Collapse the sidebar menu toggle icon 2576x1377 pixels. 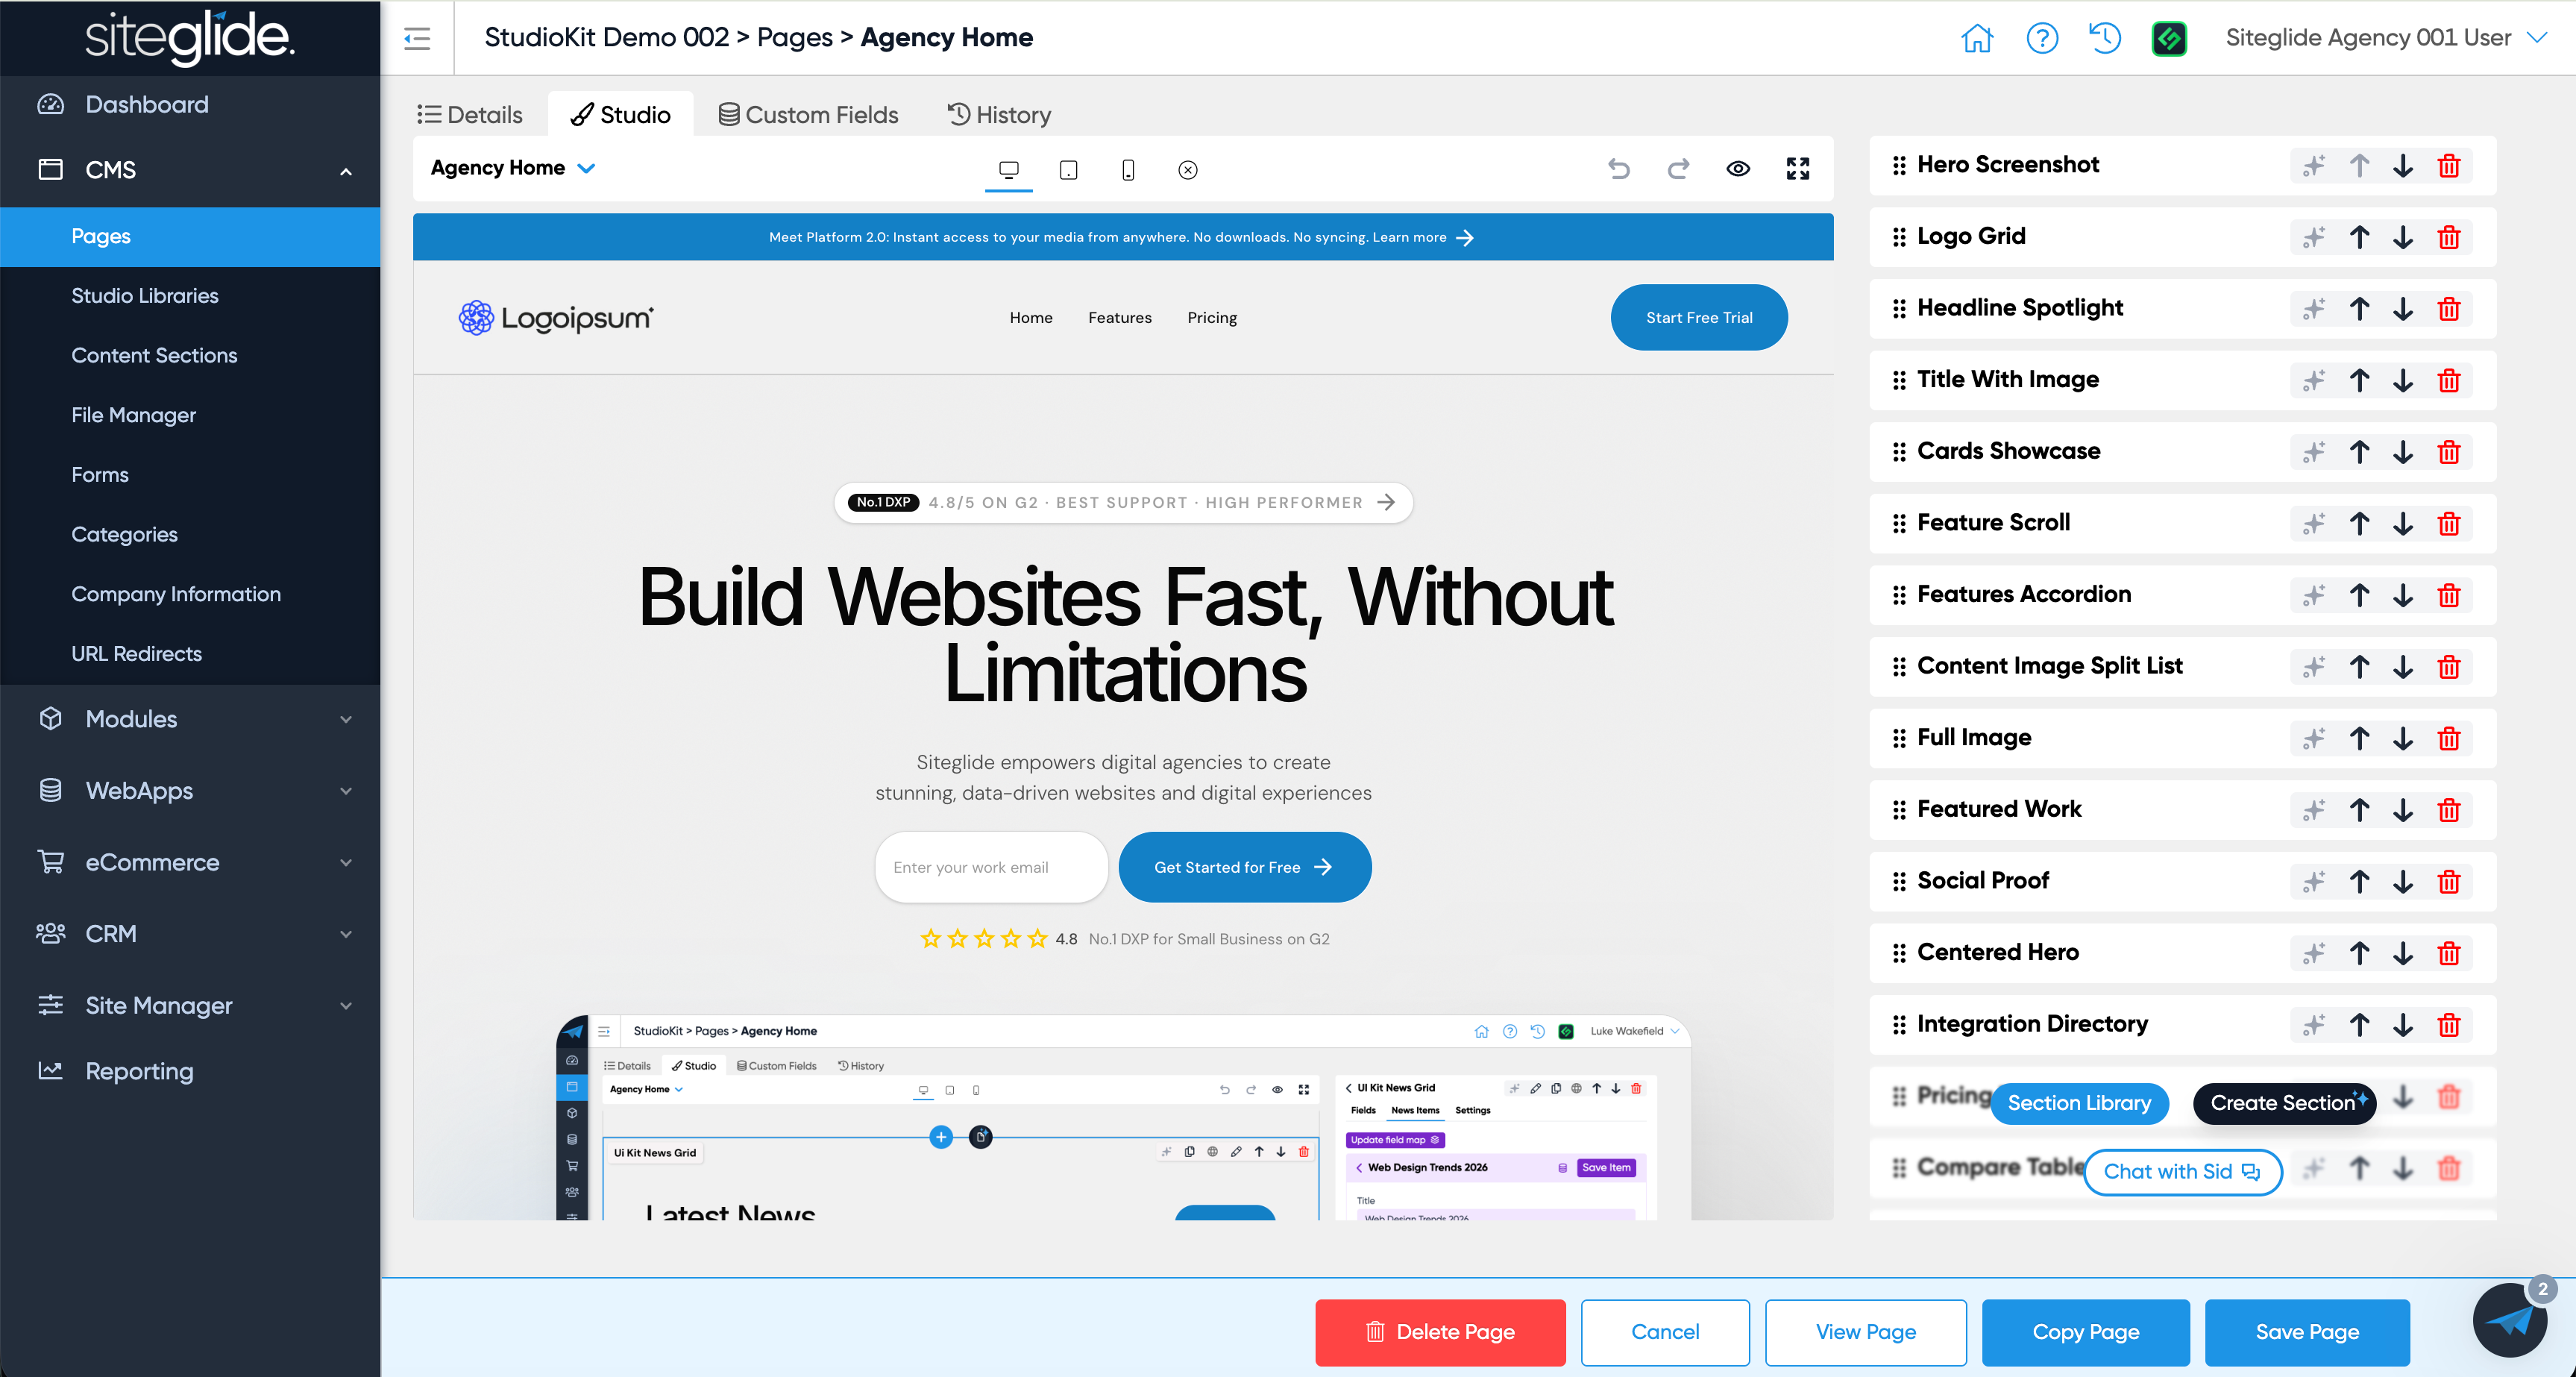click(x=417, y=38)
